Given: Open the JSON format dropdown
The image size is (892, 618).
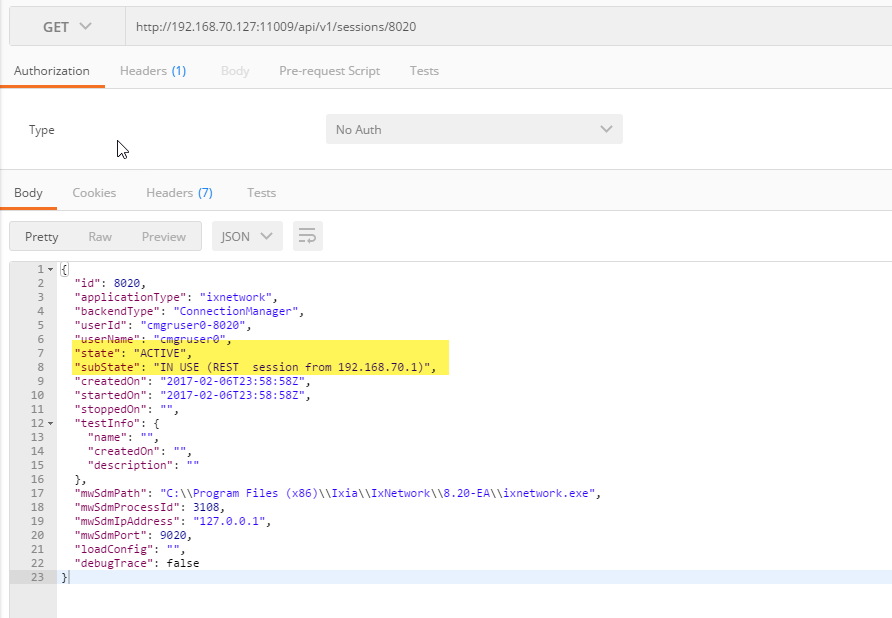Looking at the screenshot, I should click(247, 237).
